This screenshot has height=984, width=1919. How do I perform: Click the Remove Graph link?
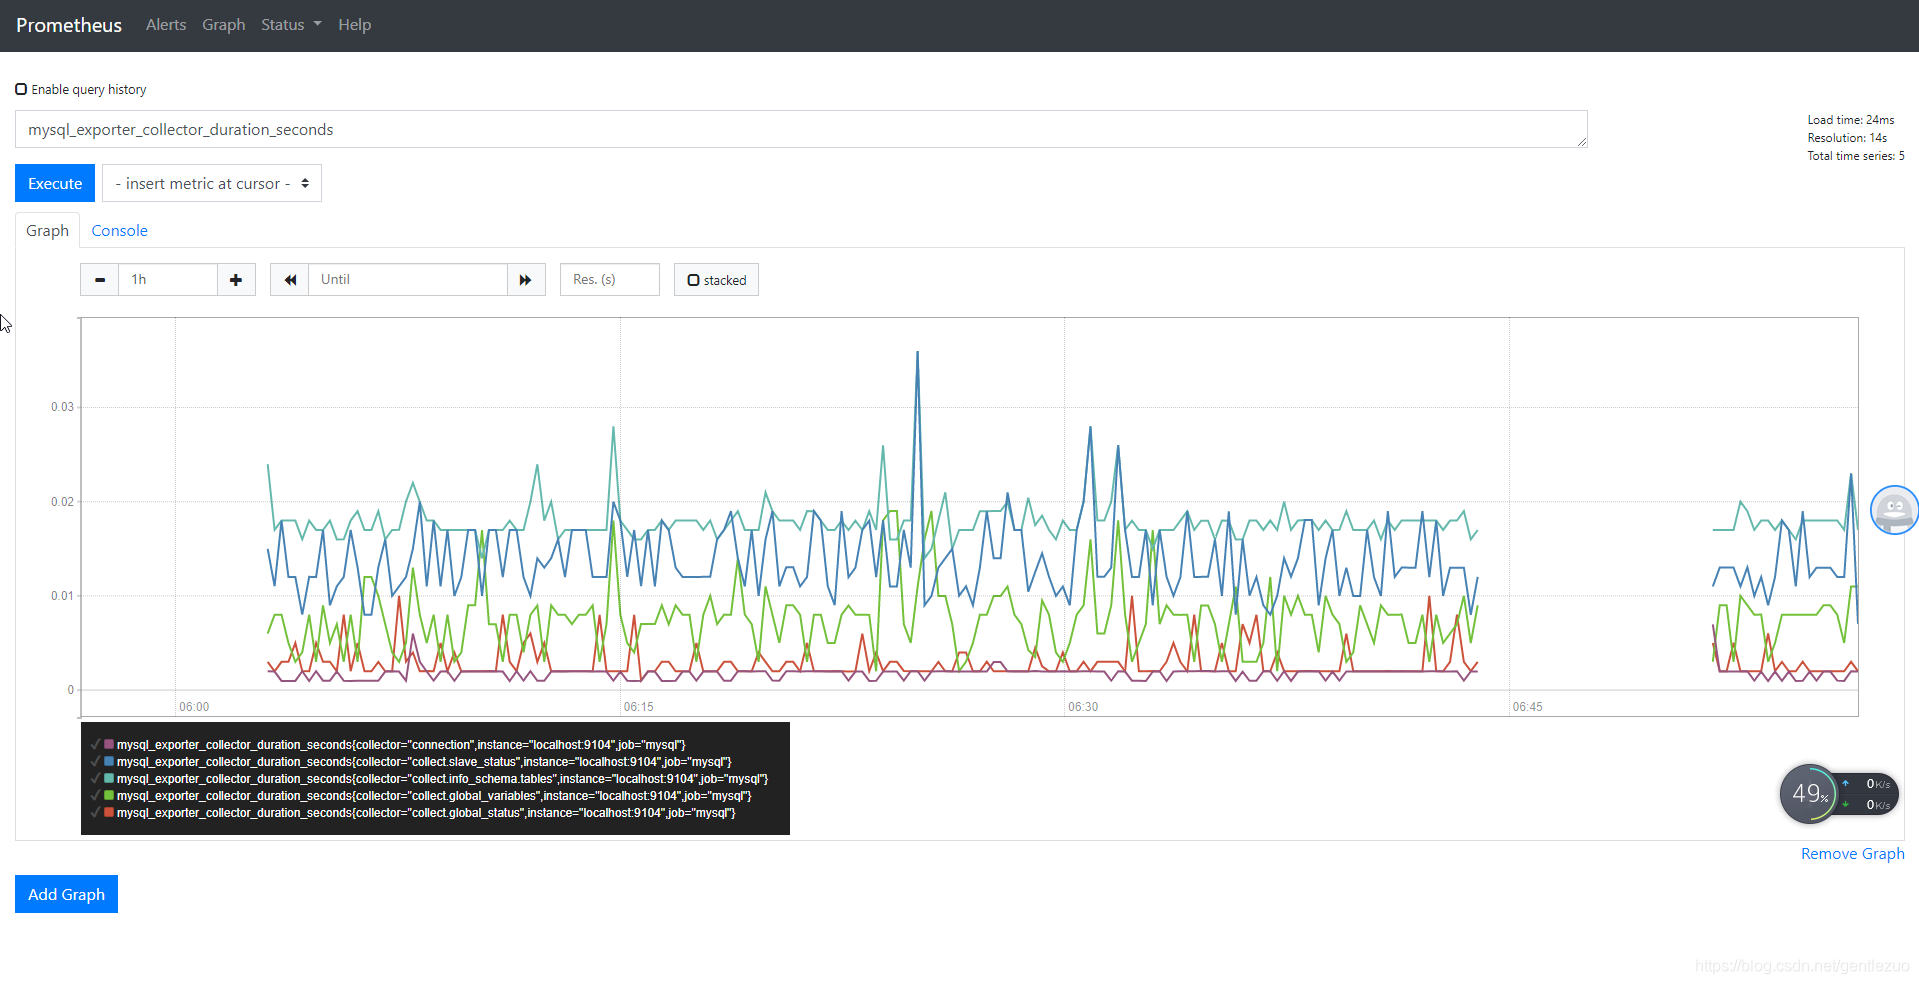pyautogui.click(x=1852, y=853)
